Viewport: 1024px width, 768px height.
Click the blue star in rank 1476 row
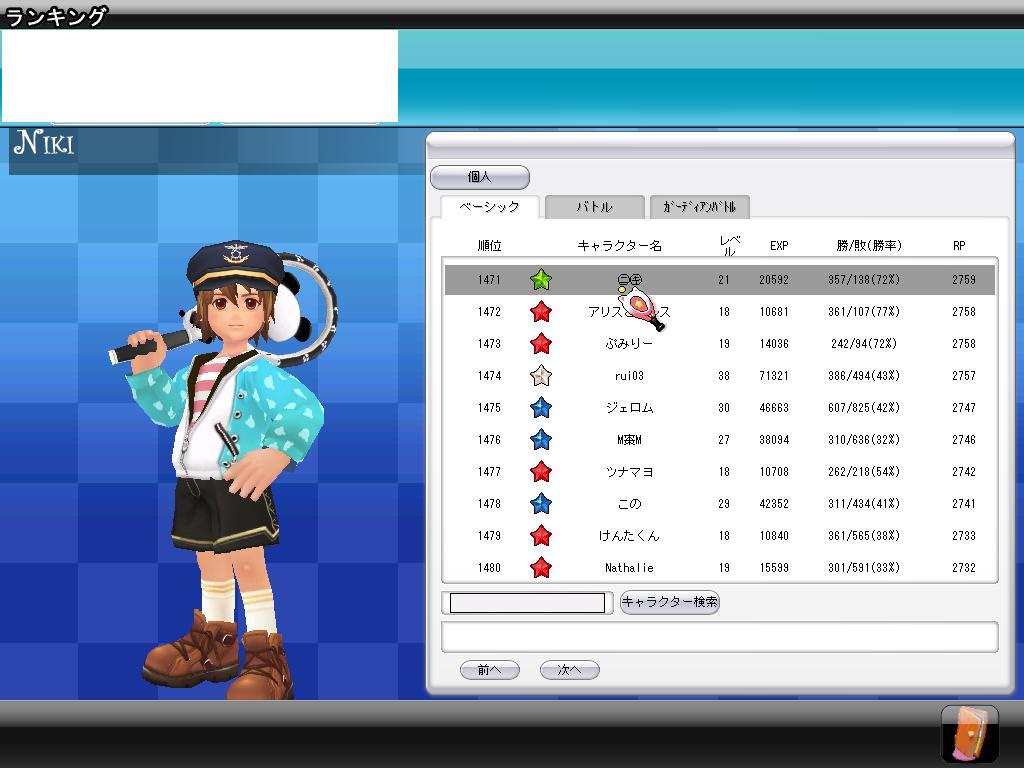coord(541,440)
